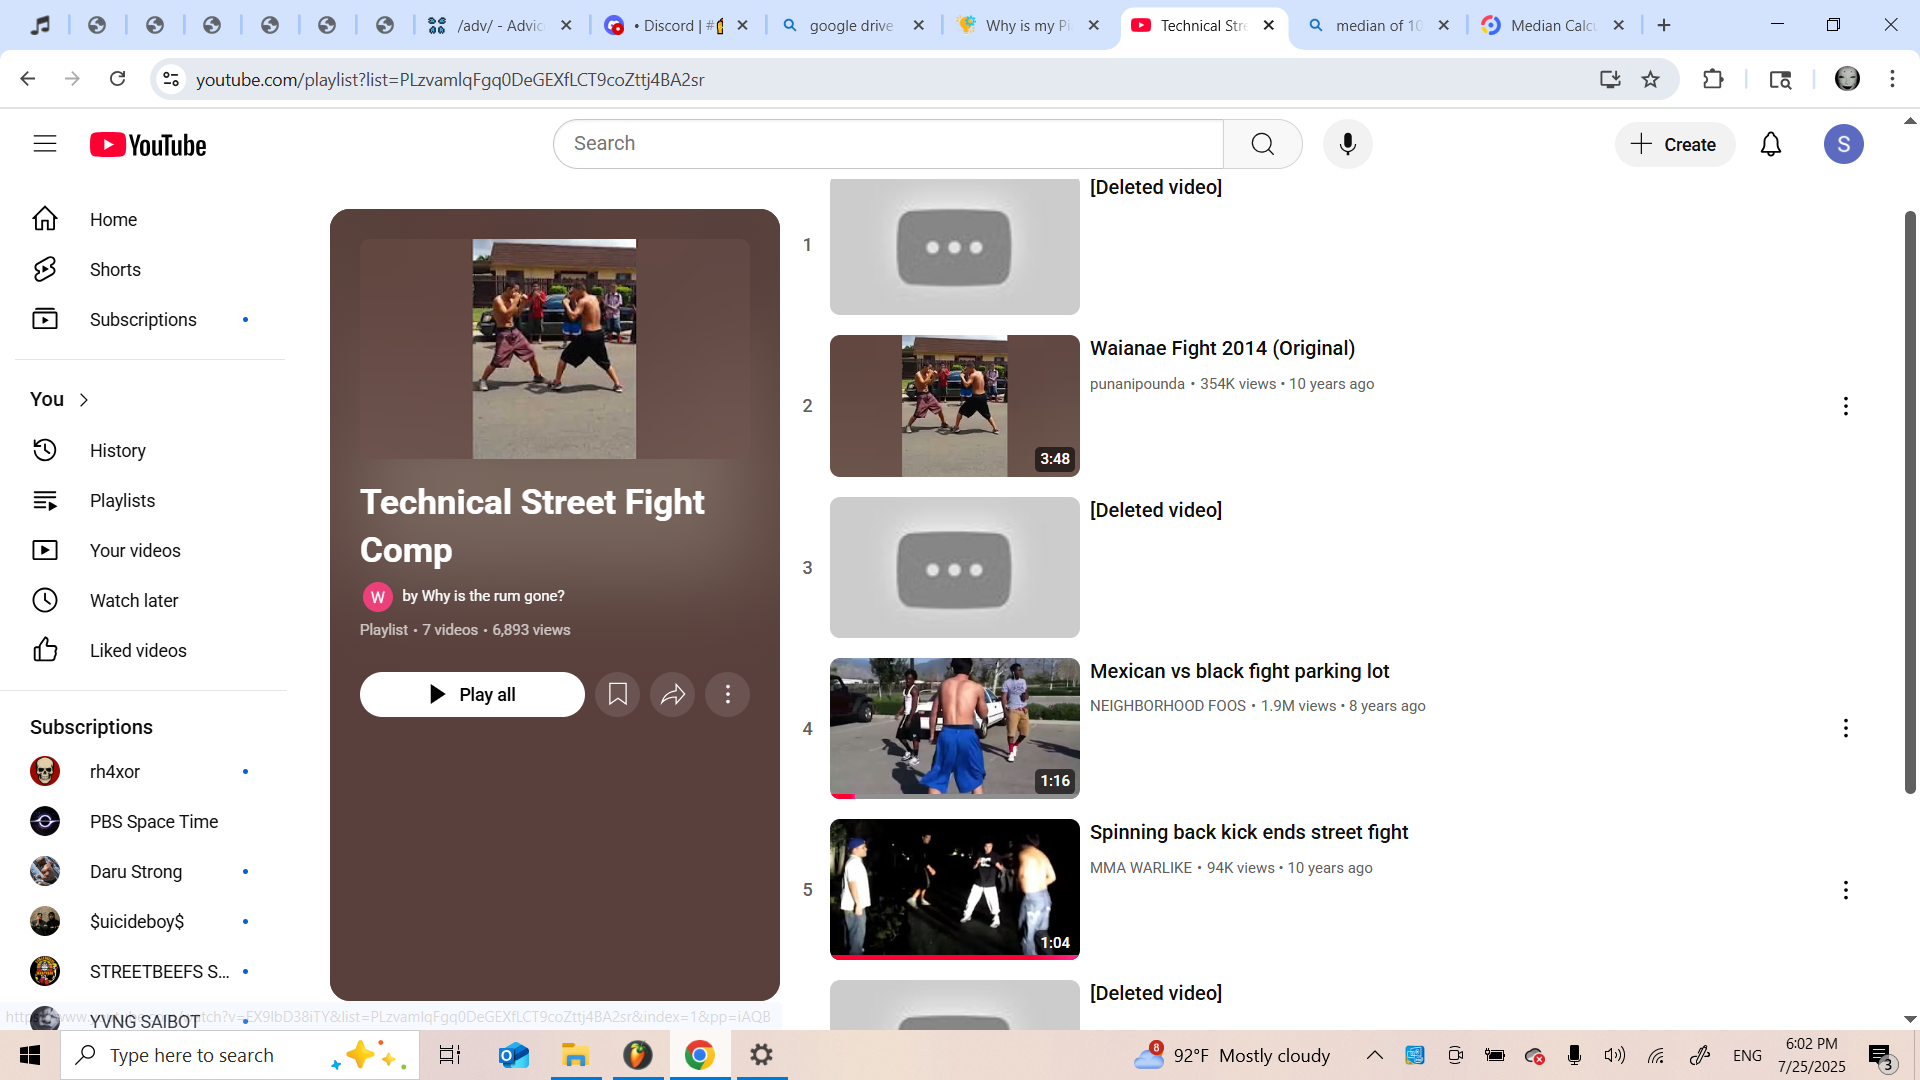1920x1080 pixels.
Task: Open Settings gear on taskbar
Action: [762, 1055]
